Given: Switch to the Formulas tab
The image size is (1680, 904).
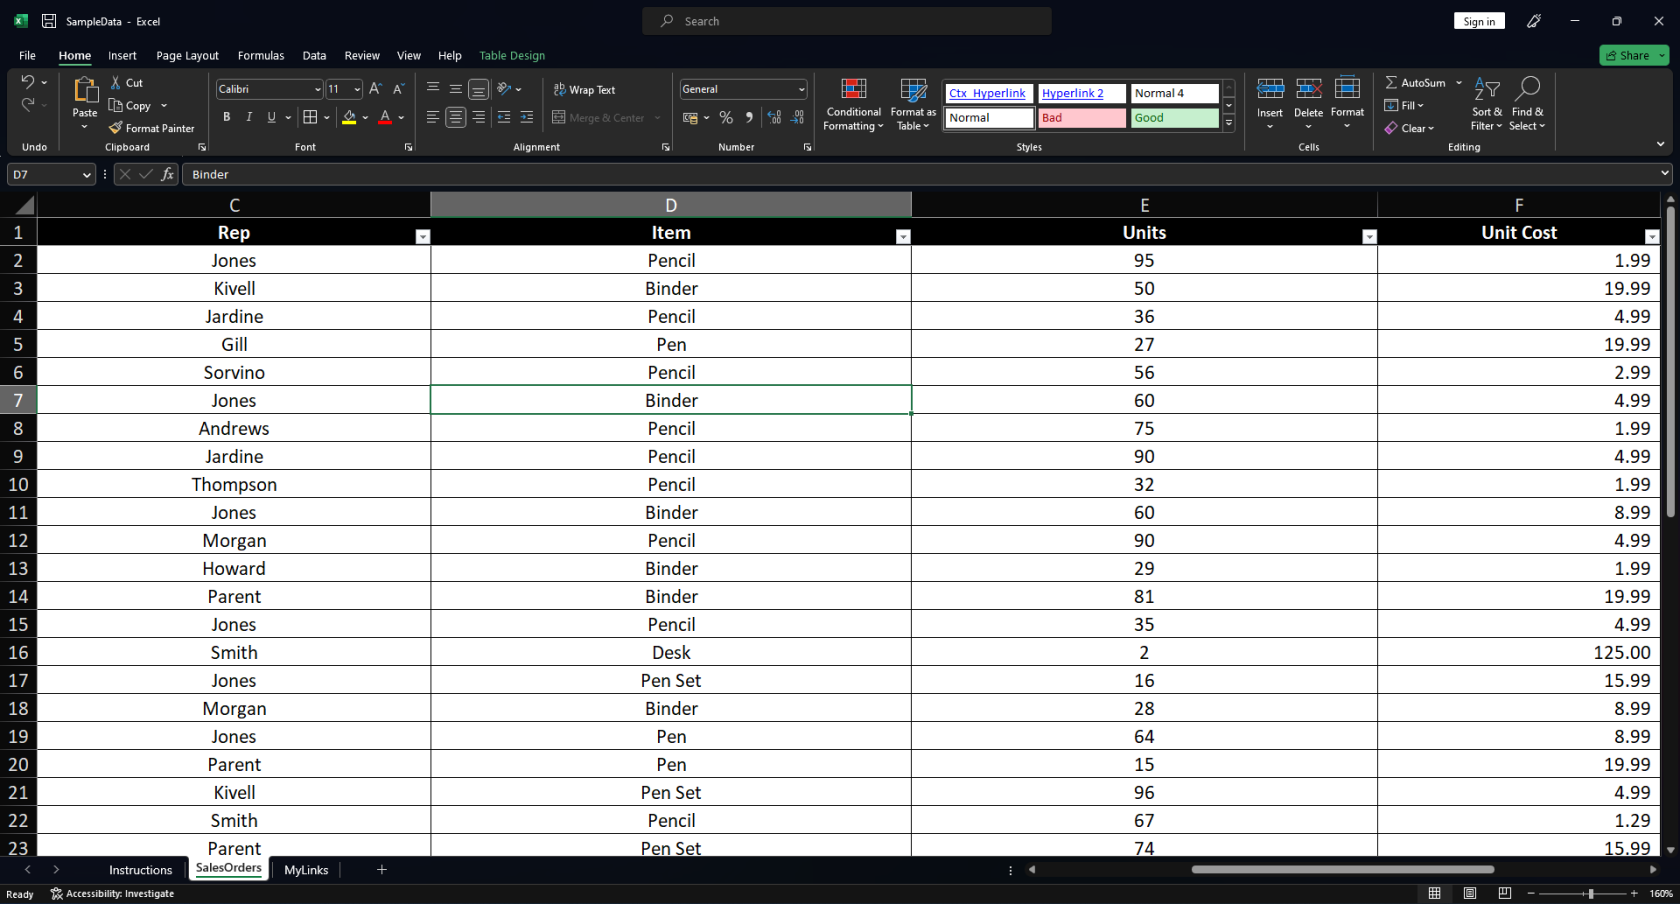Looking at the screenshot, I should [261, 55].
